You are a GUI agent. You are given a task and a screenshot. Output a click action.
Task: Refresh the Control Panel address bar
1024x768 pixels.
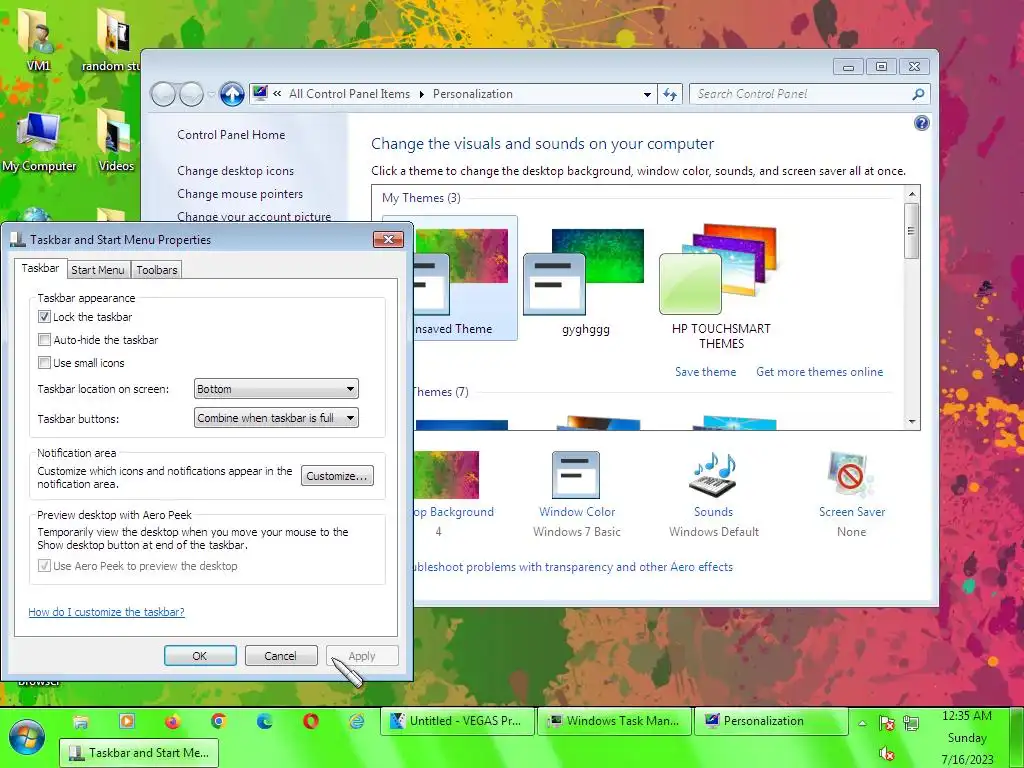[670, 94]
